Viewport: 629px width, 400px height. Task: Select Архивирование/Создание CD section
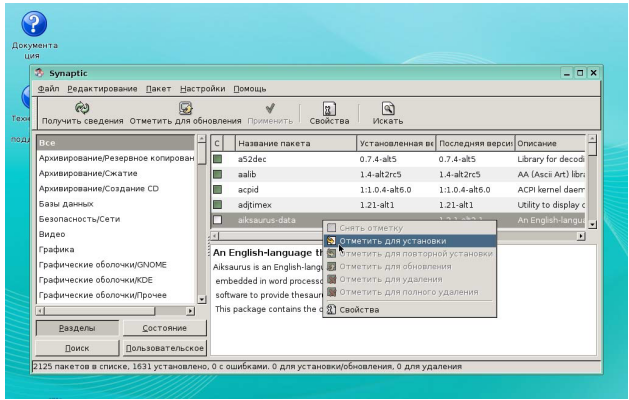pyautogui.click(x=116, y=189)
